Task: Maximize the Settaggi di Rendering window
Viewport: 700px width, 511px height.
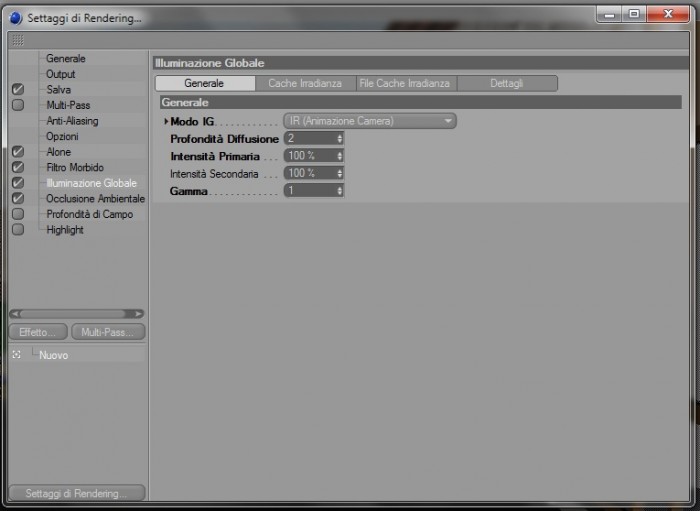Action: (634, 15)
